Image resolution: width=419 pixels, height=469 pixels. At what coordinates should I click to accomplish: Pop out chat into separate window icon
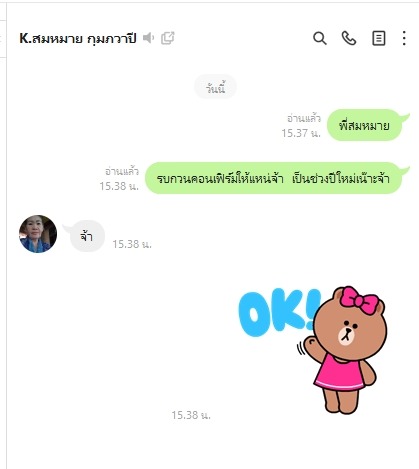[168, 38]
